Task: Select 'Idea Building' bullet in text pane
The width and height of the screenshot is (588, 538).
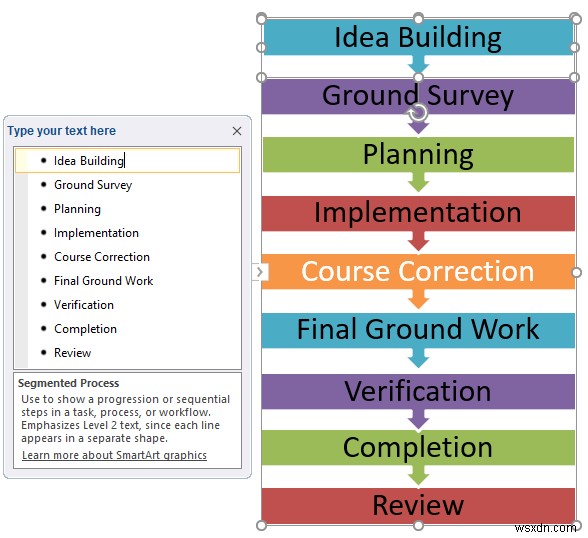Action: click(128, 160)
